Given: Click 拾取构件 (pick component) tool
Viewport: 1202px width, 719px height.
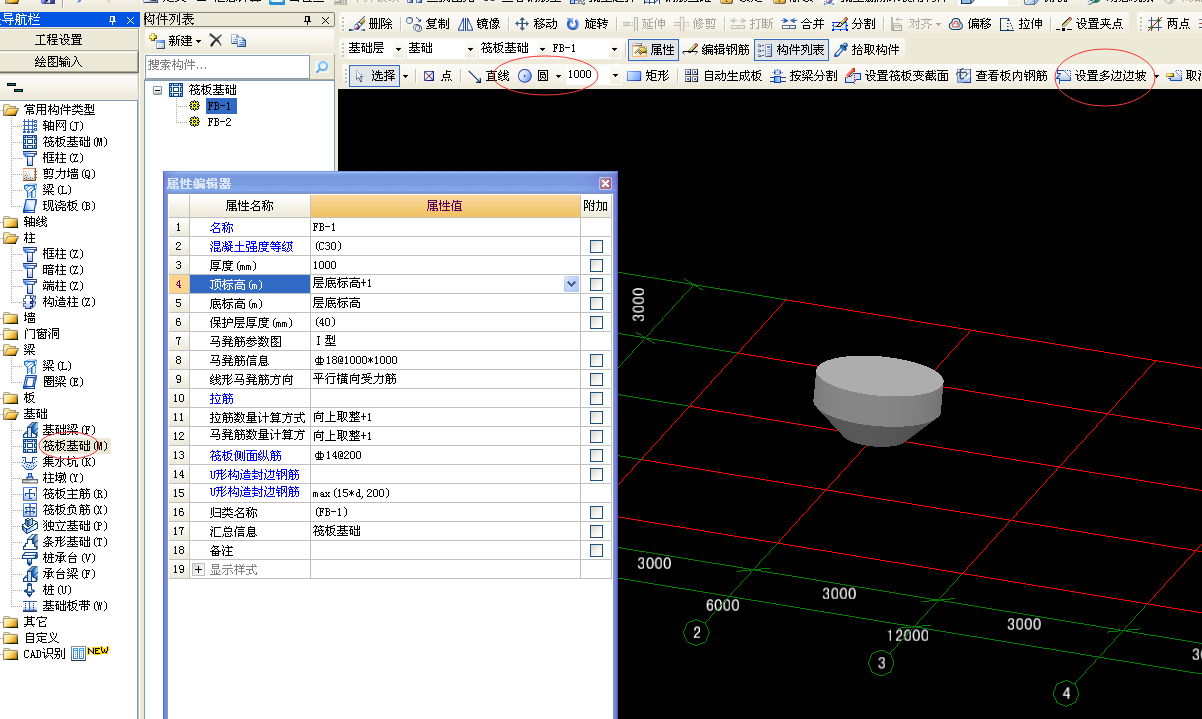Looking at the screenshot, I should tap(867, 49).
